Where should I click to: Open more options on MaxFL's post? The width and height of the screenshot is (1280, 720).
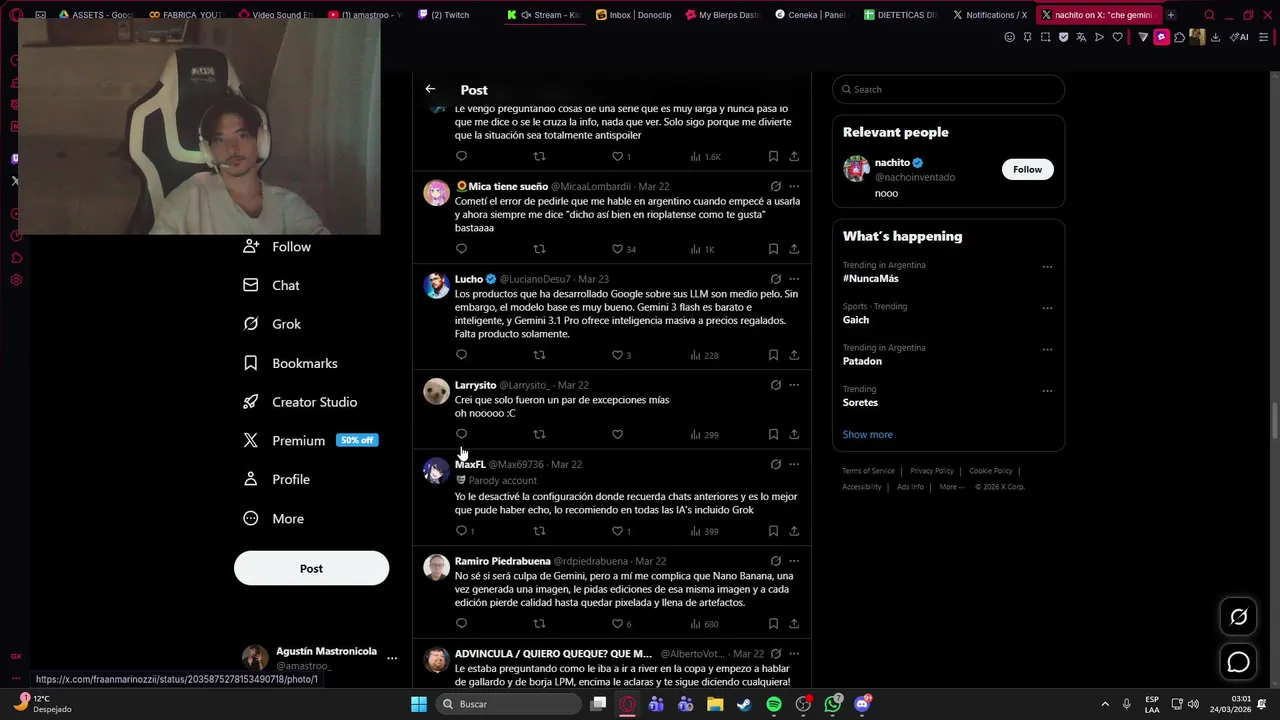pos(794,464)
